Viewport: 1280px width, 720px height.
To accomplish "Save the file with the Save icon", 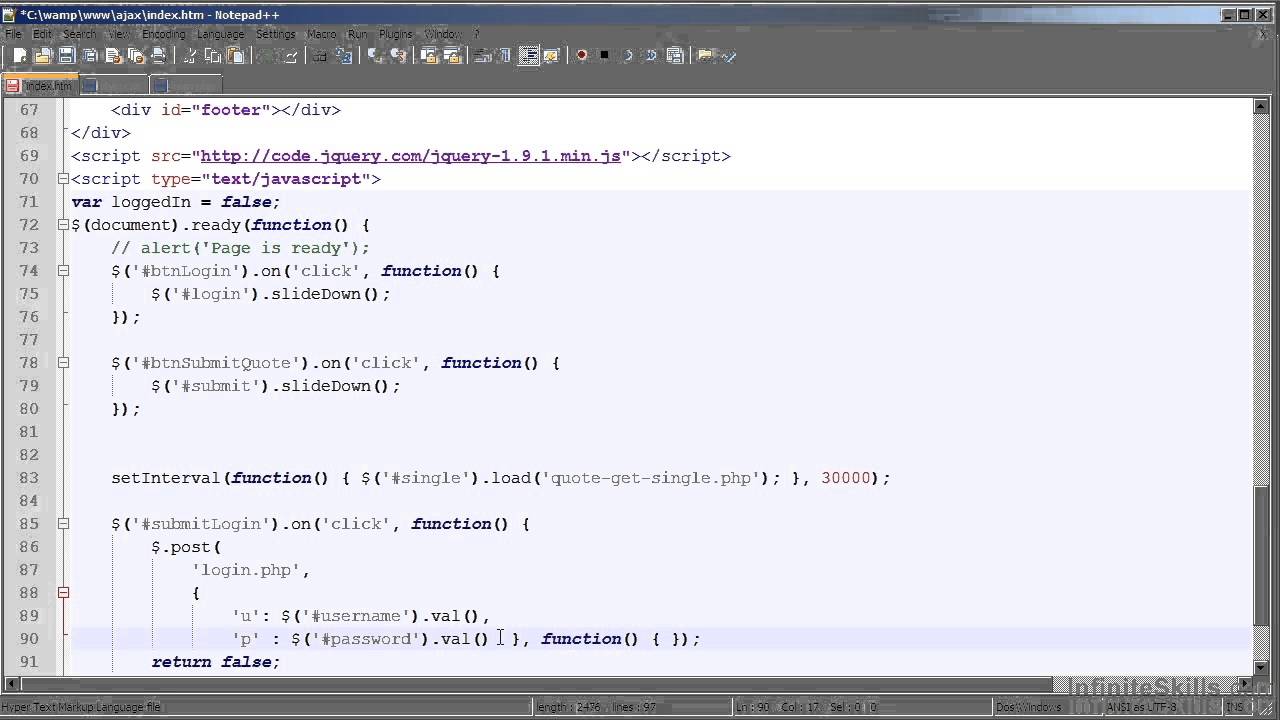I will tap(66, 56).
